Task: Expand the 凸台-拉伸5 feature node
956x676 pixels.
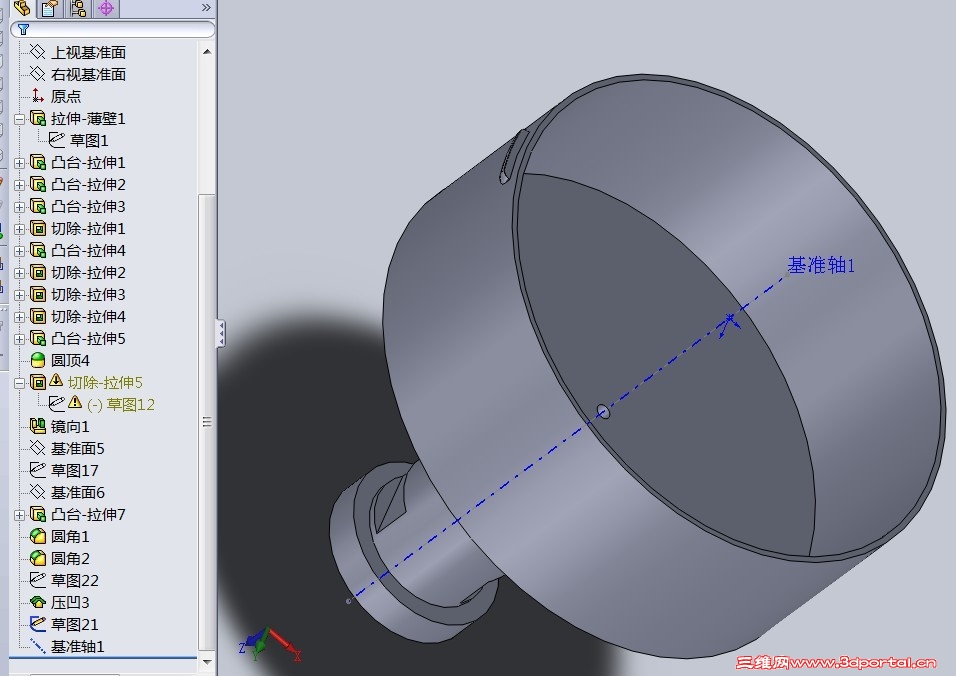Action: pos(20,338)
